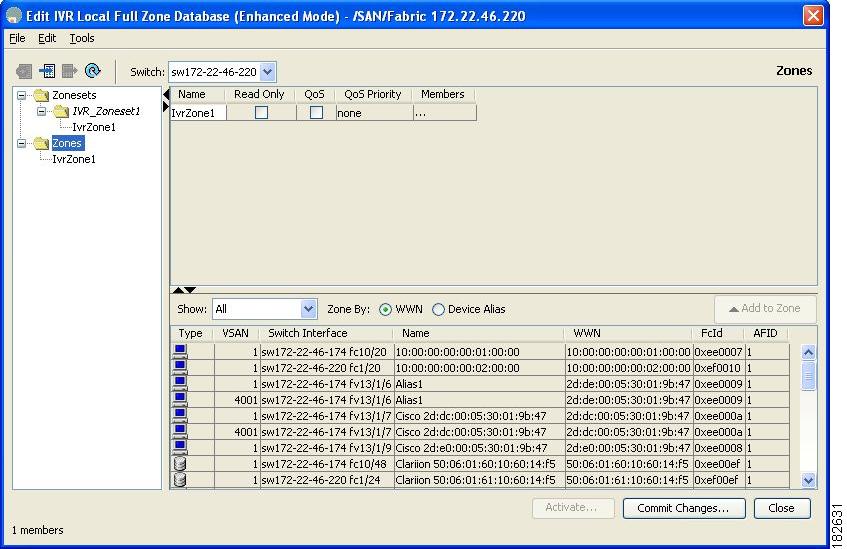The height and width of the screenshot is (549, 847).
Task: Select the Zonesets folder icon in the tree
Action: pos(41,95)
